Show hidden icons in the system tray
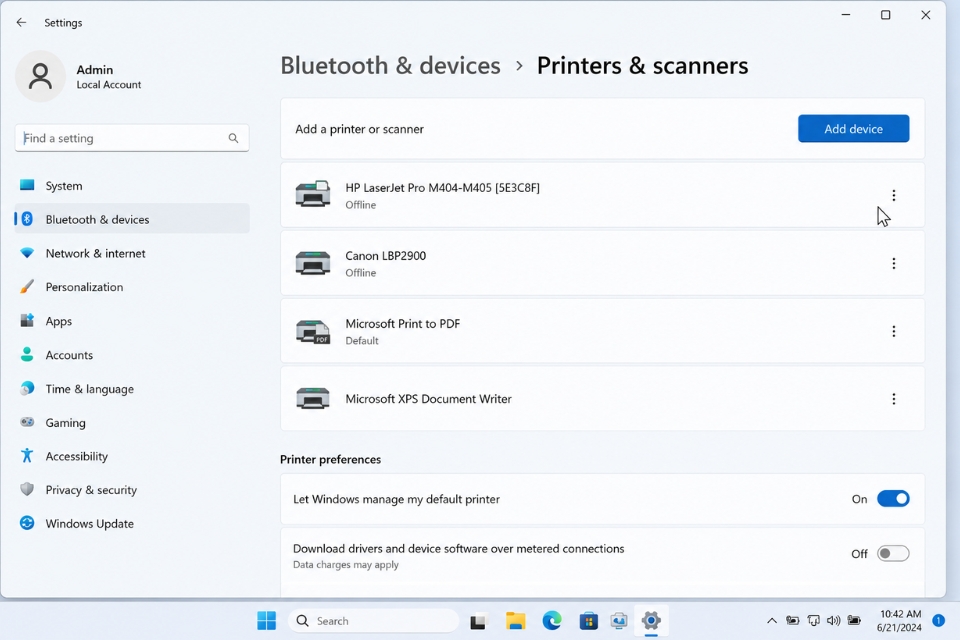This screenshot has width=960, height=640. click(x=772, y=620)
